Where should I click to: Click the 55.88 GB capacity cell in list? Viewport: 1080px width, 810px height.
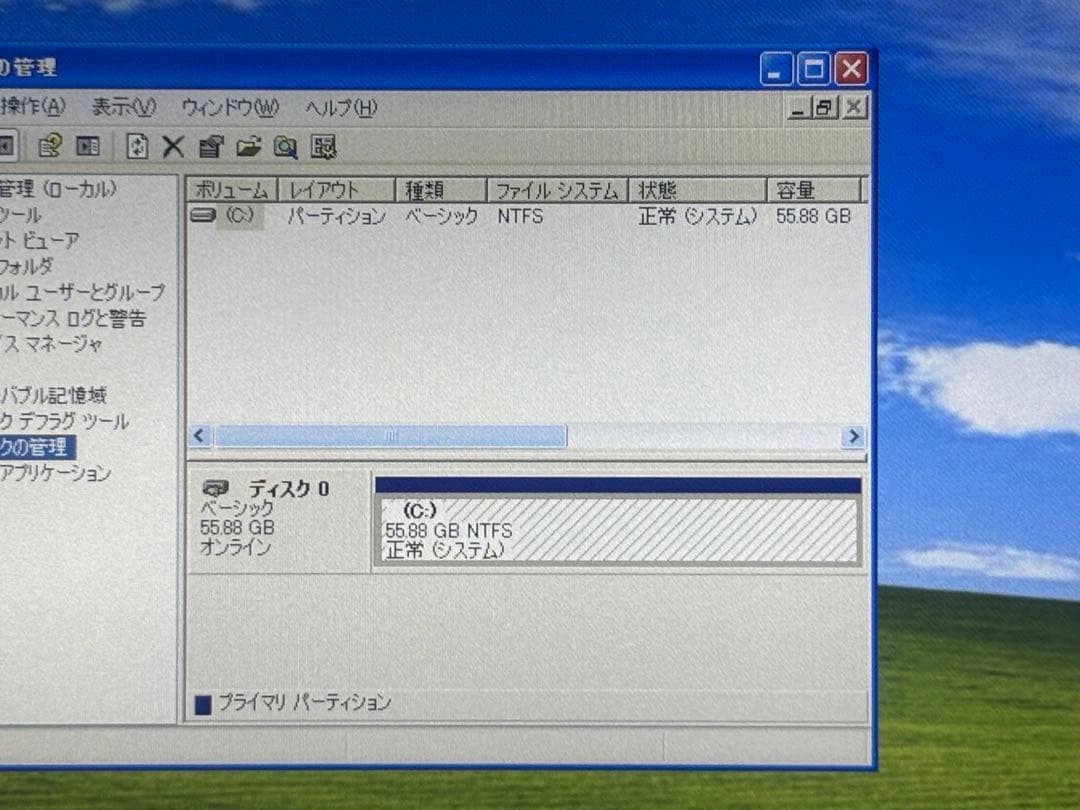pyautogui.click(x=813, y=216)
